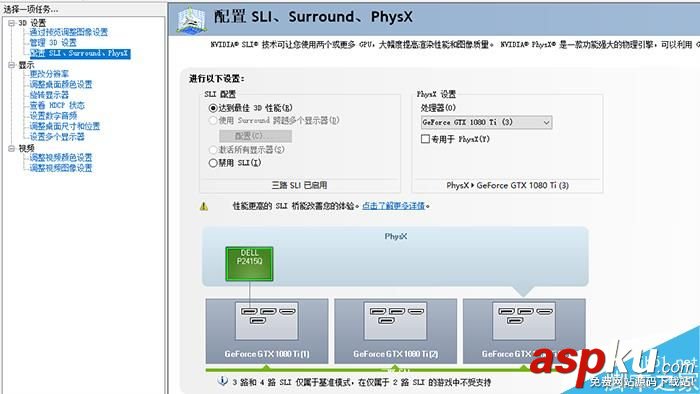Viewport: 700px width, 394px height.
Task: Open 管理 3D 设置 page
Action: click(53, 42)
